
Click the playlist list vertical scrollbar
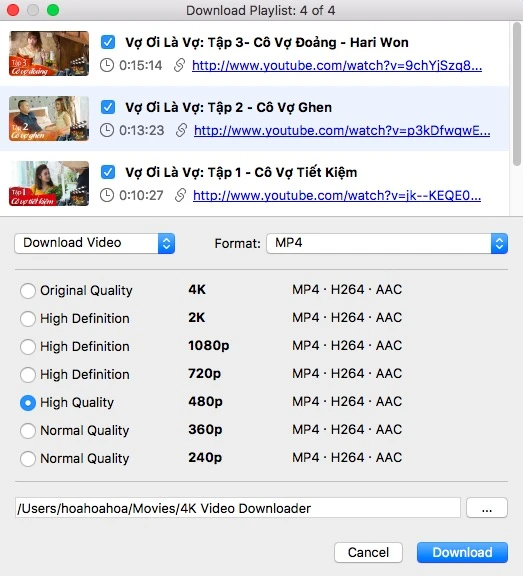coord(517,94)
